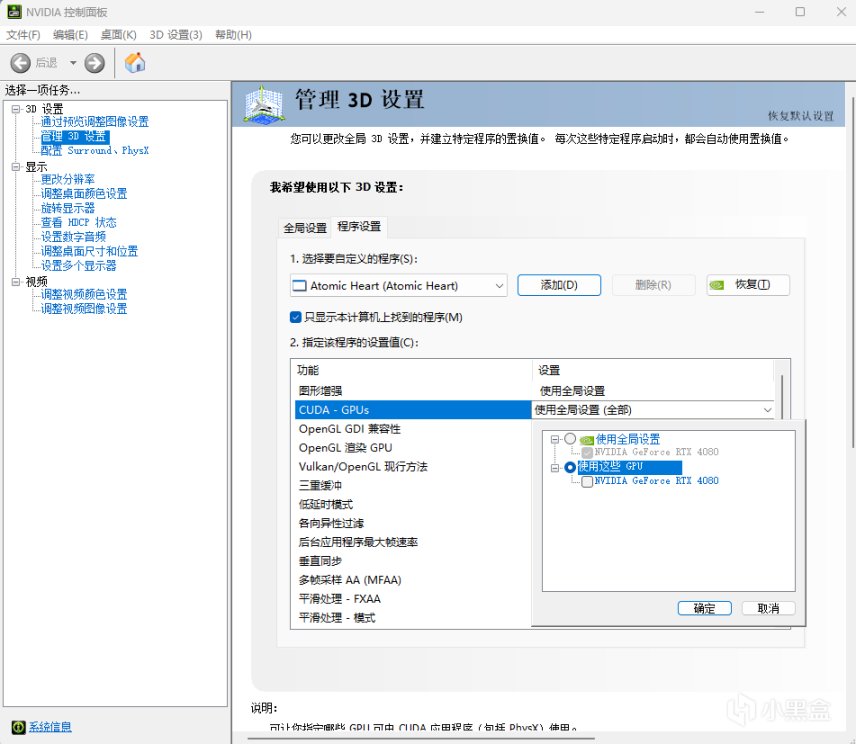
Task: Confirm with the 确定 button
Action: [704, 608]
